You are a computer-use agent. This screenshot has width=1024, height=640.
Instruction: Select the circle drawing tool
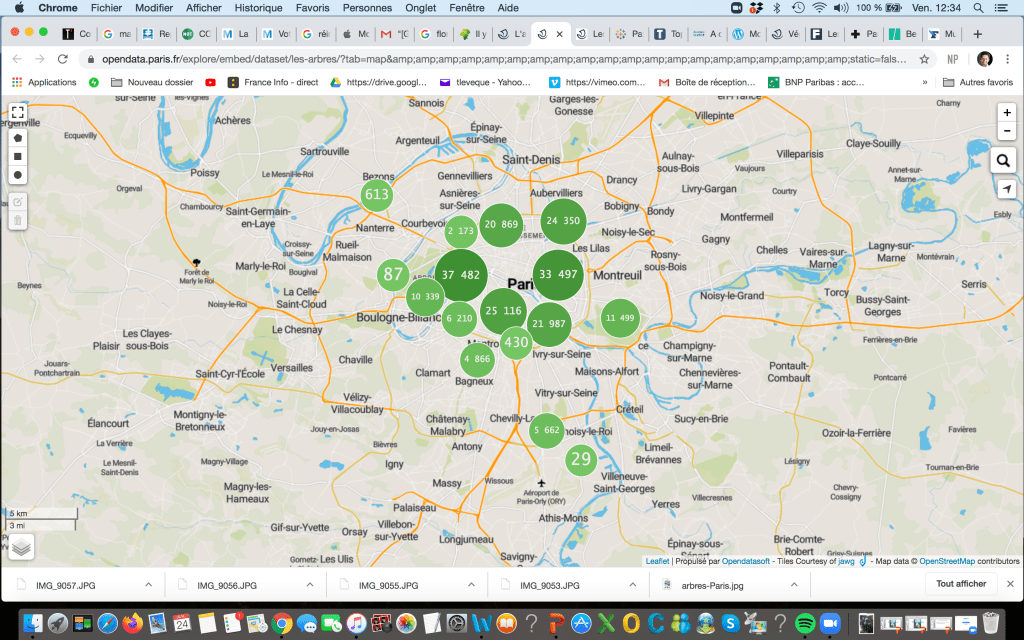(18, 175)
